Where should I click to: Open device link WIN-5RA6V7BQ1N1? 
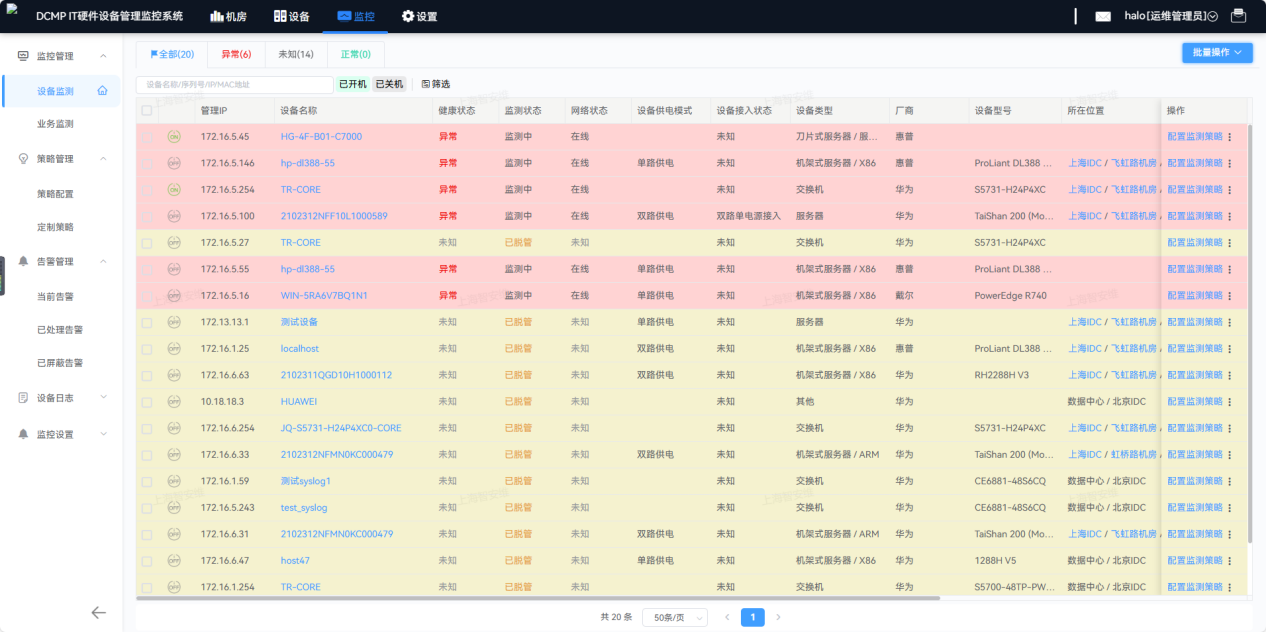[324, 296]
